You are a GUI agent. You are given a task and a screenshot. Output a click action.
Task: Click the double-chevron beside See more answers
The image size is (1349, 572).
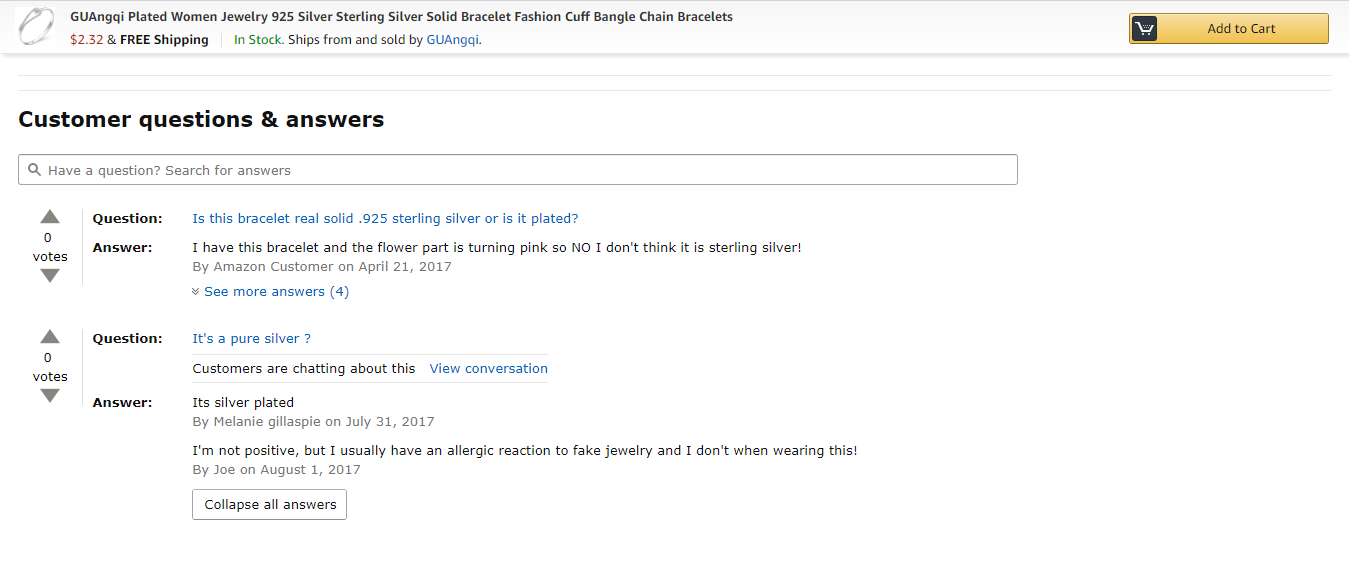[x=196, y=292]
